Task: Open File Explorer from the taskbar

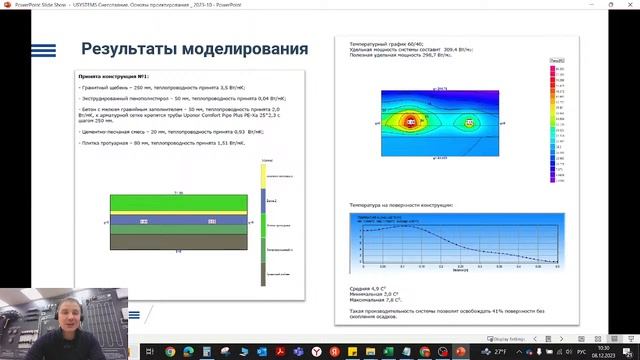Action: click(370, 351)
